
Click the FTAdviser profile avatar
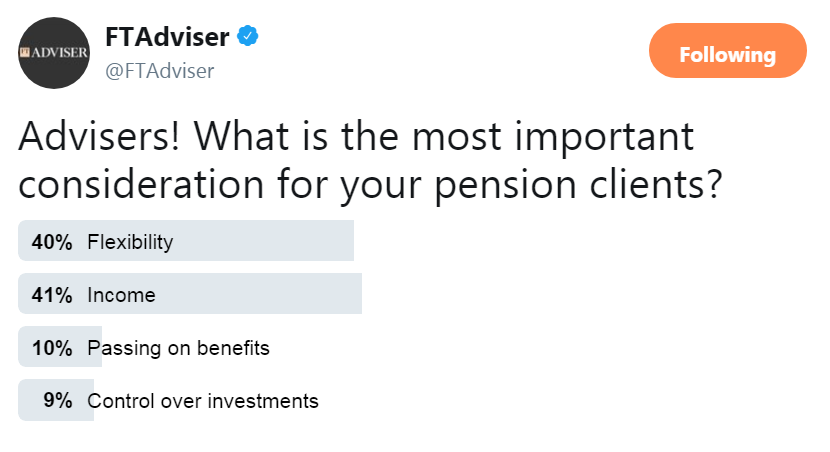tap(53, 53)
